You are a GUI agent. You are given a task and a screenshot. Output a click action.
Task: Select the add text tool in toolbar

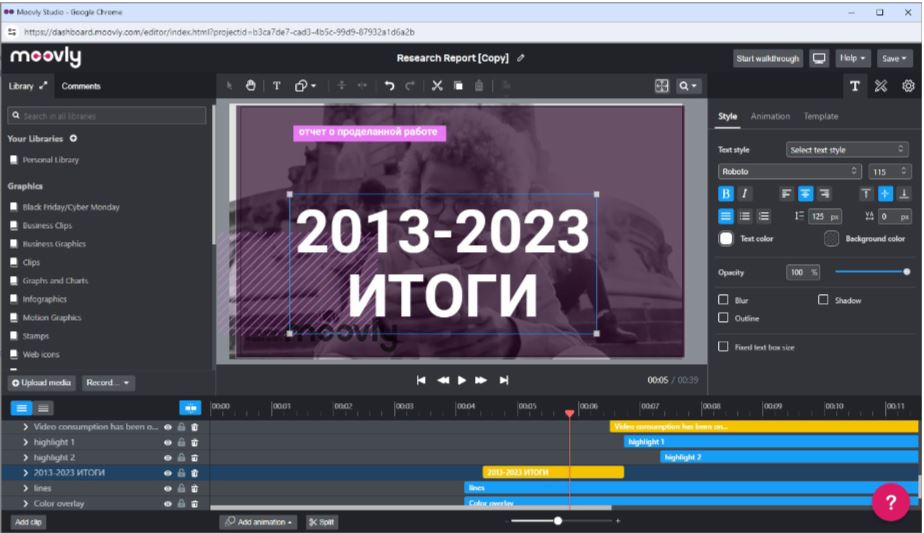coord(276,85)
